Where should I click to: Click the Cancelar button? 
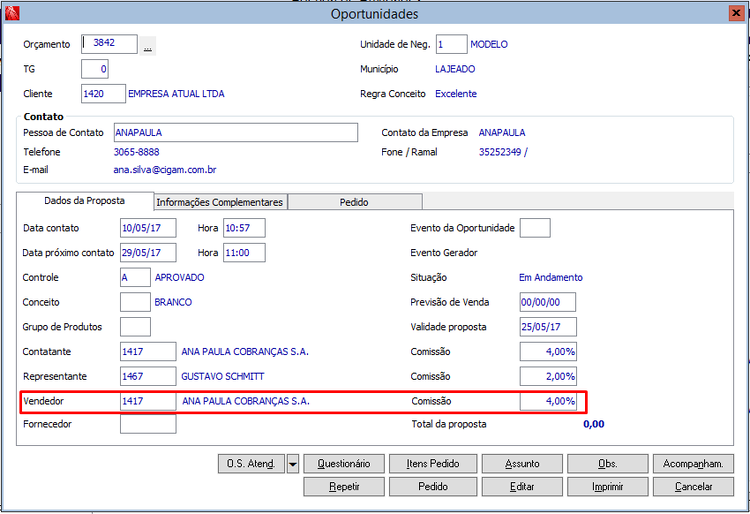(x=693, y=487)
